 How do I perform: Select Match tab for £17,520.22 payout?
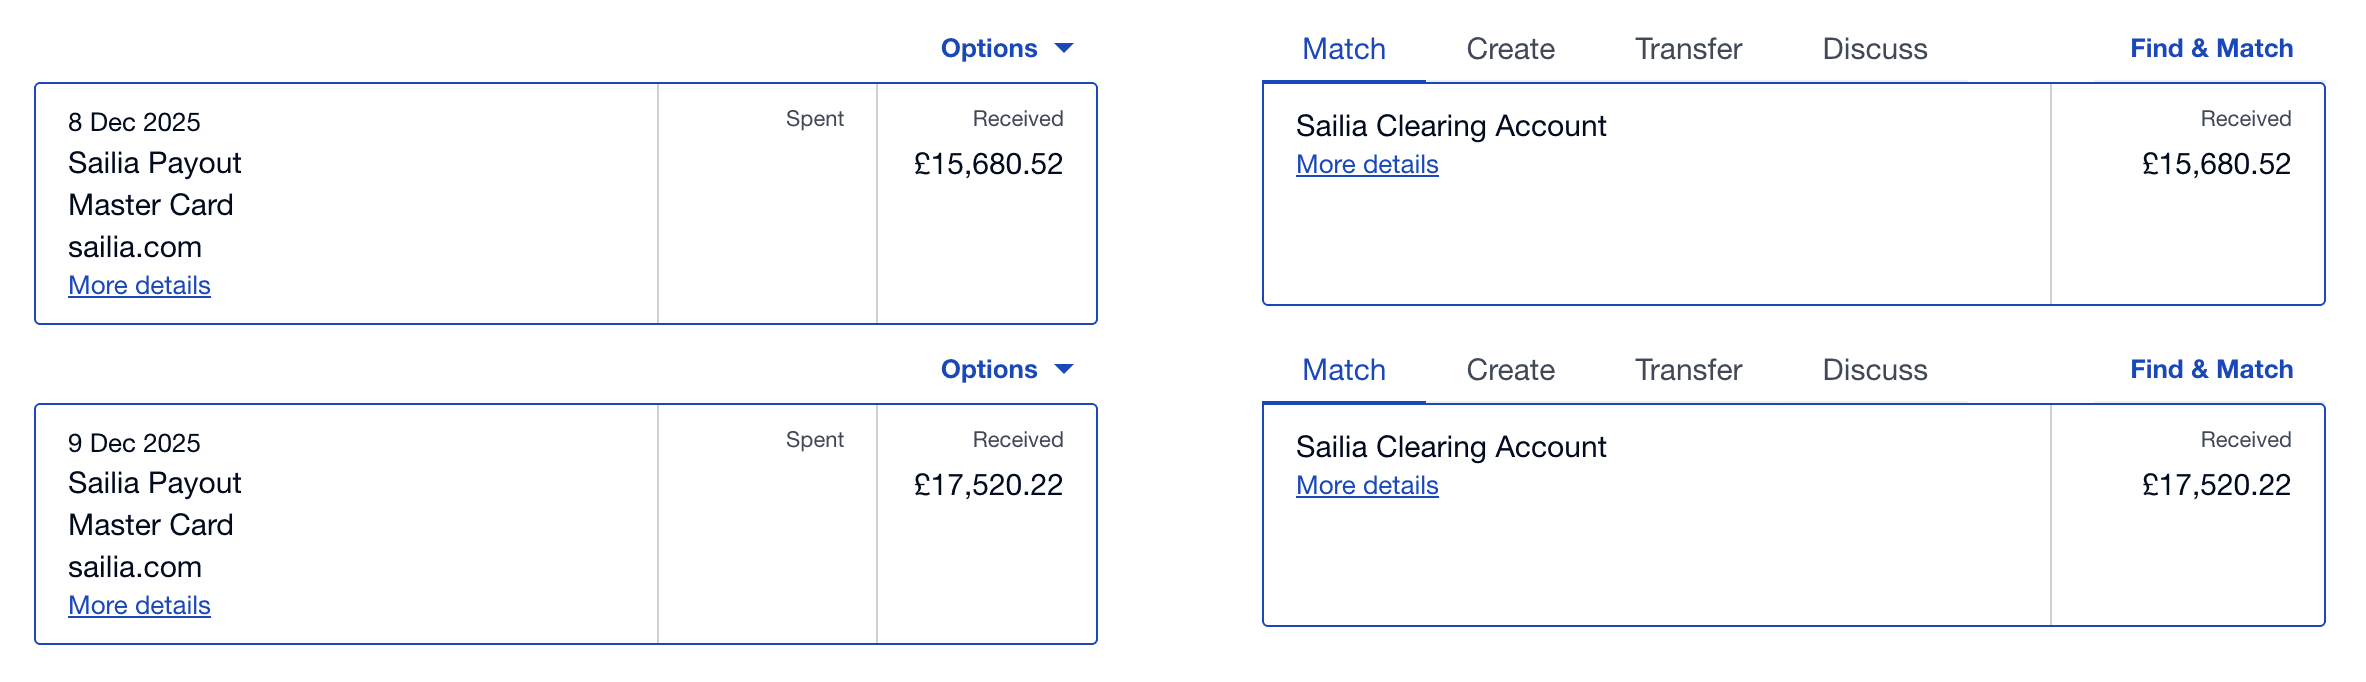[1343, 370]
